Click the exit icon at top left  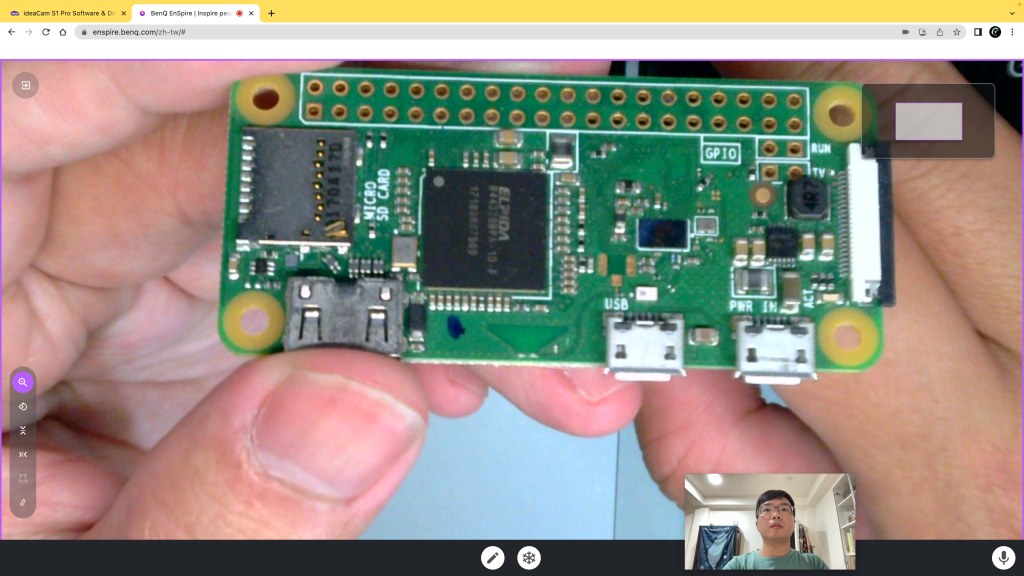point(25,85)
